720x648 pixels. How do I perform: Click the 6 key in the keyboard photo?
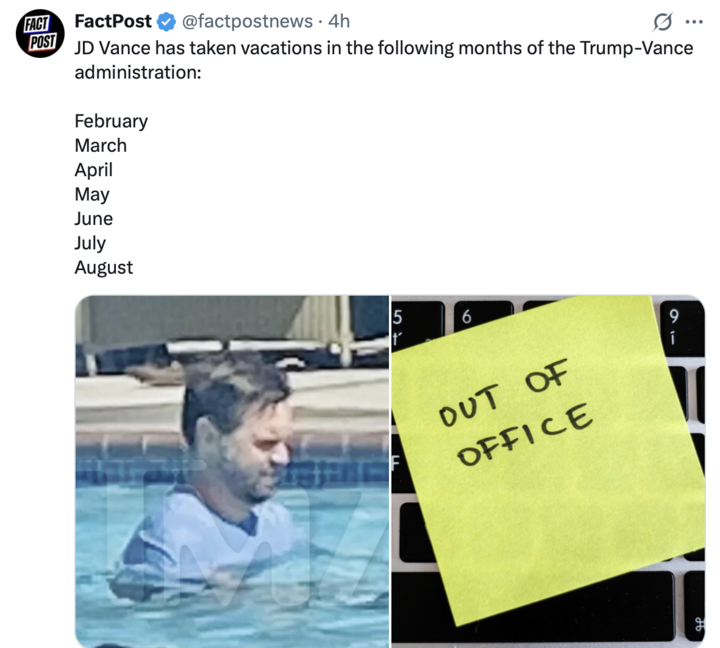point(467,318)
